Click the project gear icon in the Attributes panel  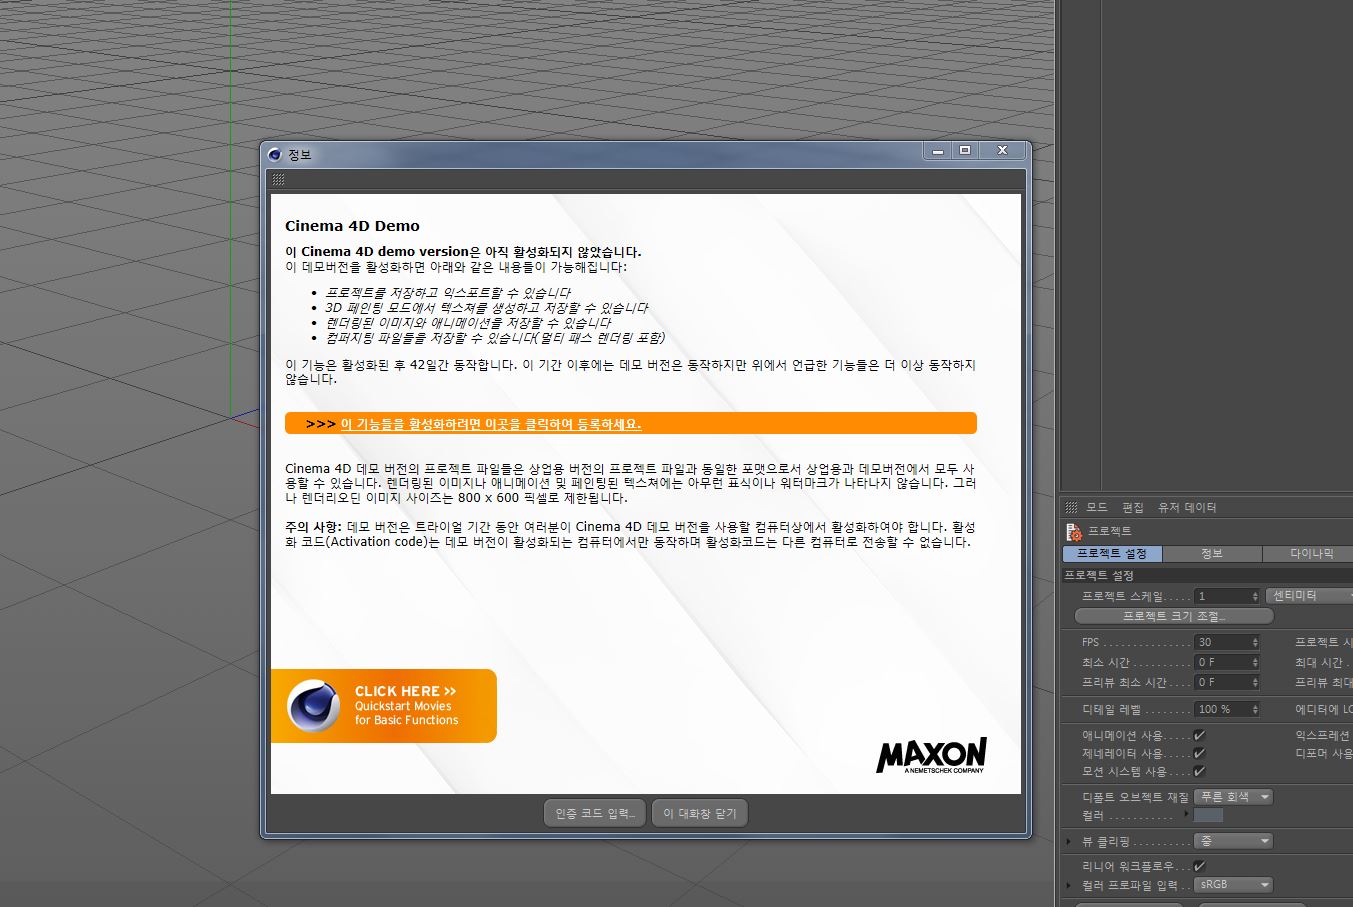(x=1074, y=532)
